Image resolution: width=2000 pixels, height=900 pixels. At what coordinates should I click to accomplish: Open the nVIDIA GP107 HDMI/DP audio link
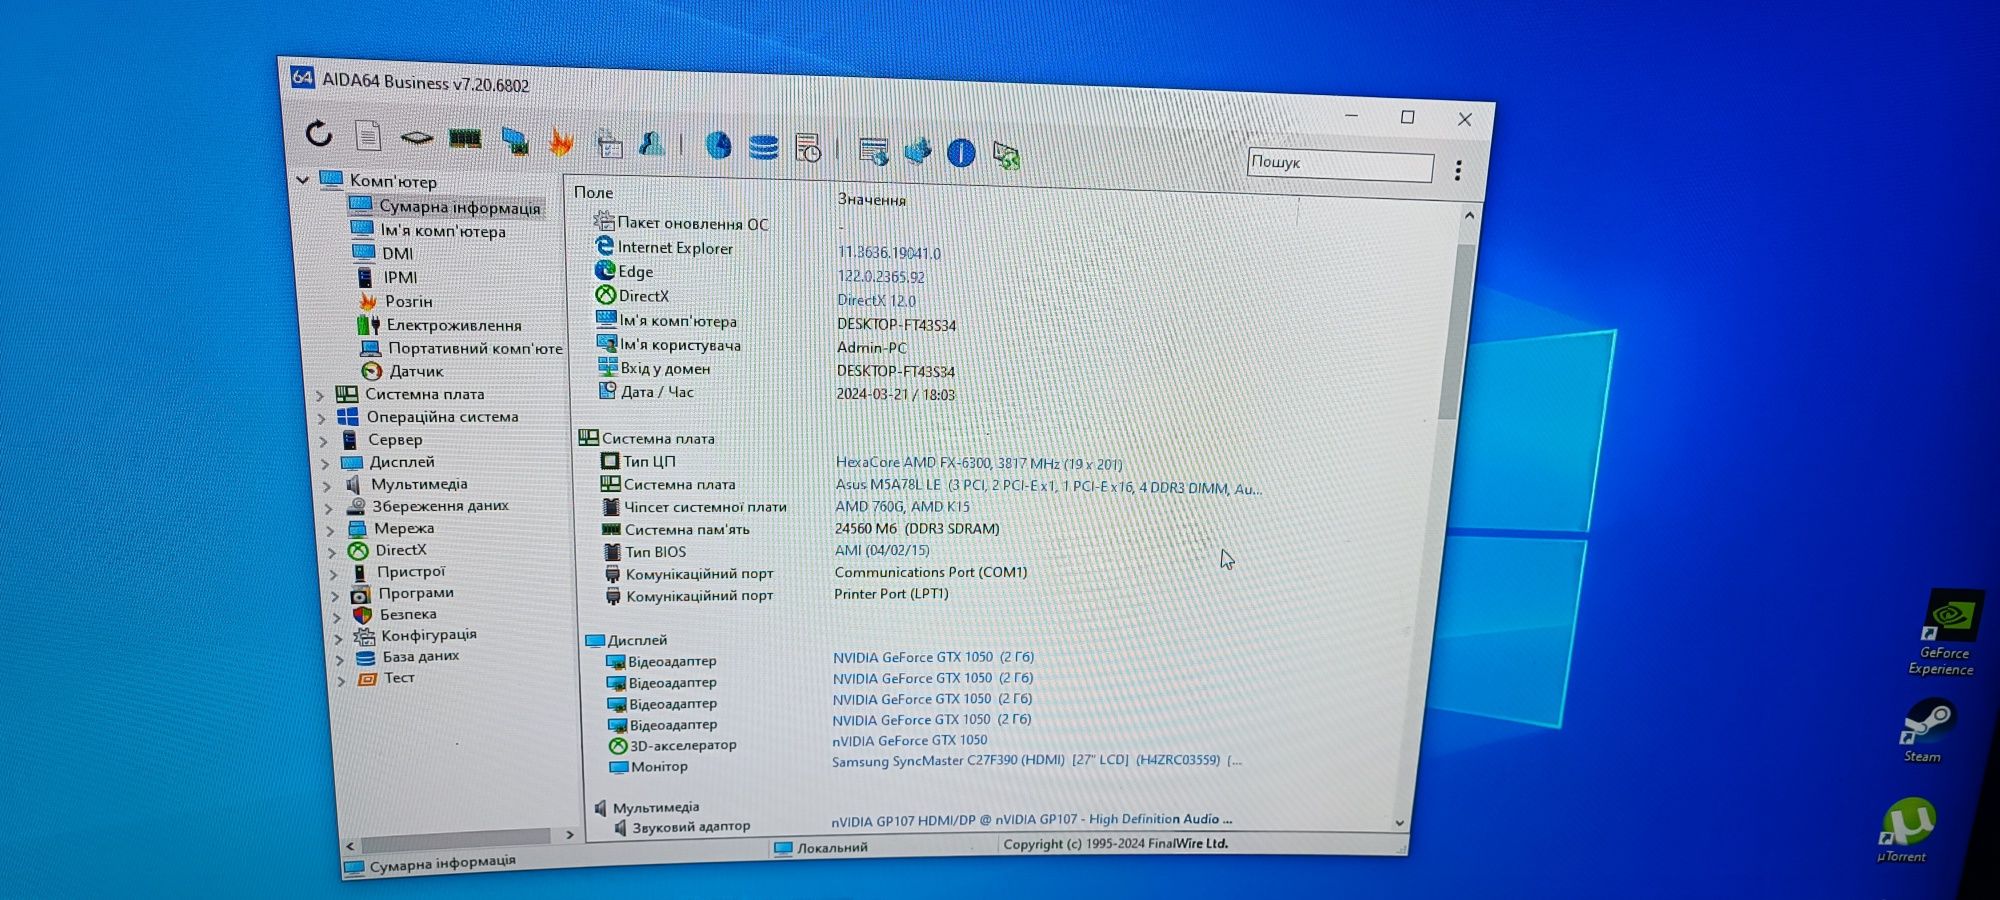click(1032, 820)
